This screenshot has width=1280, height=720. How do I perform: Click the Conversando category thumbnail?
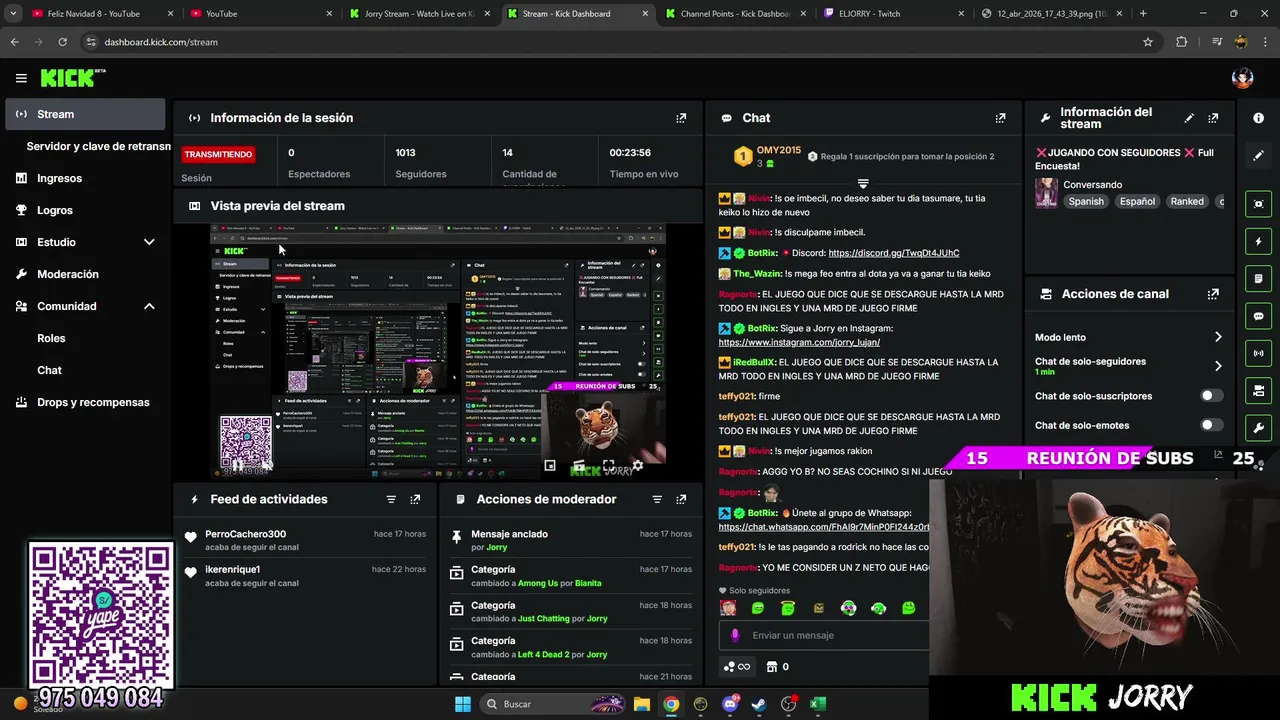click(1046, 193)
